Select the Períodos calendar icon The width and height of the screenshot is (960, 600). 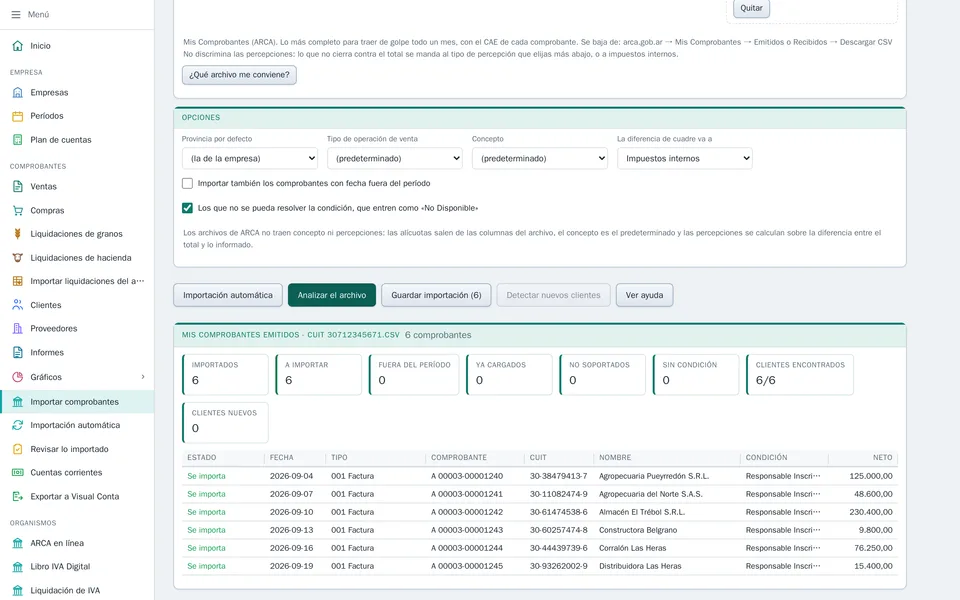click(18, 116)
